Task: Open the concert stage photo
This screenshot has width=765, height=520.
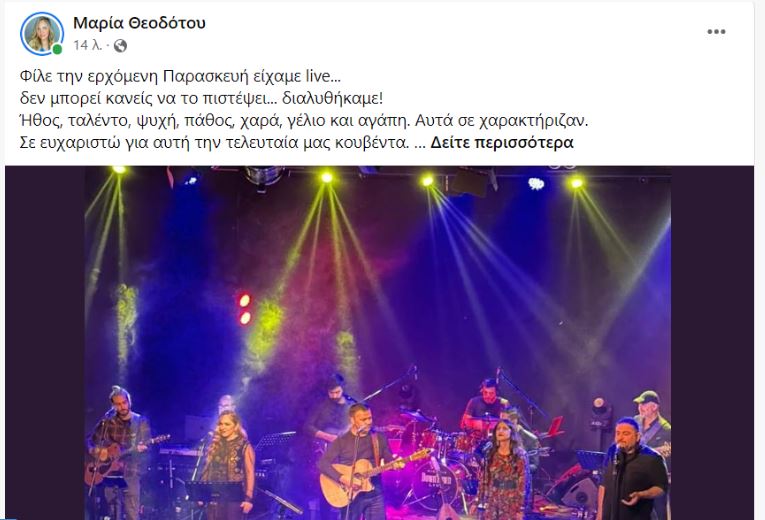Action: tap(378, 343)
